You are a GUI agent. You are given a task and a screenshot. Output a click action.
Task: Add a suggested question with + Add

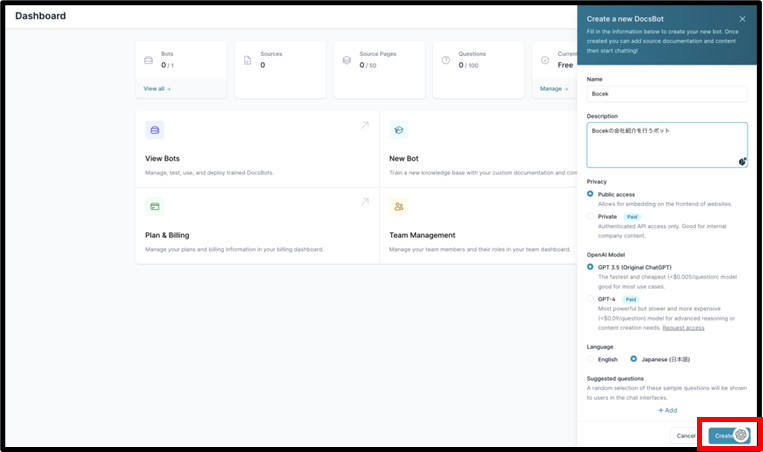[x=668, y=410]
